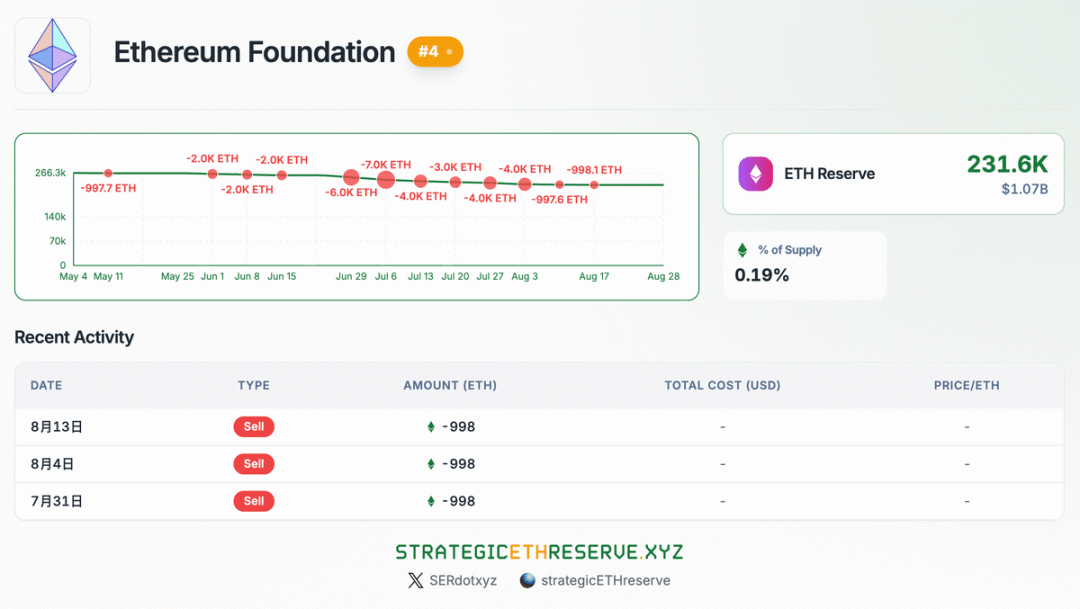Click the ETH icon in the 8月13日 row
The height and width of the screenshot is (609, 1080).
431,427
